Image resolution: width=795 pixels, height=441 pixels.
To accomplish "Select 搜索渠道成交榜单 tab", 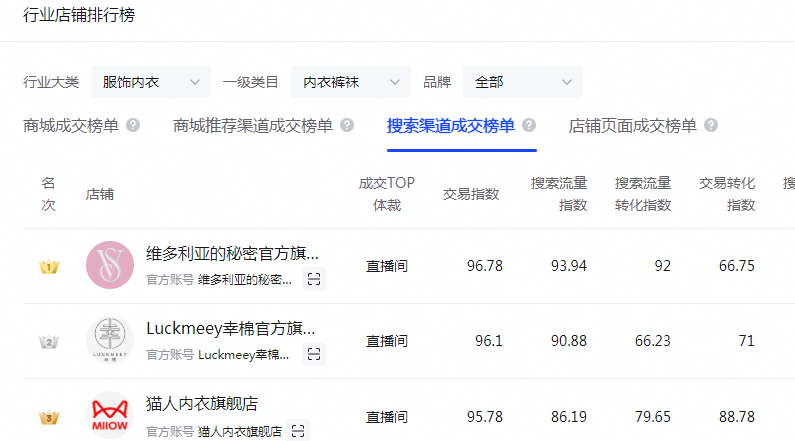I will tap(451, 126).
